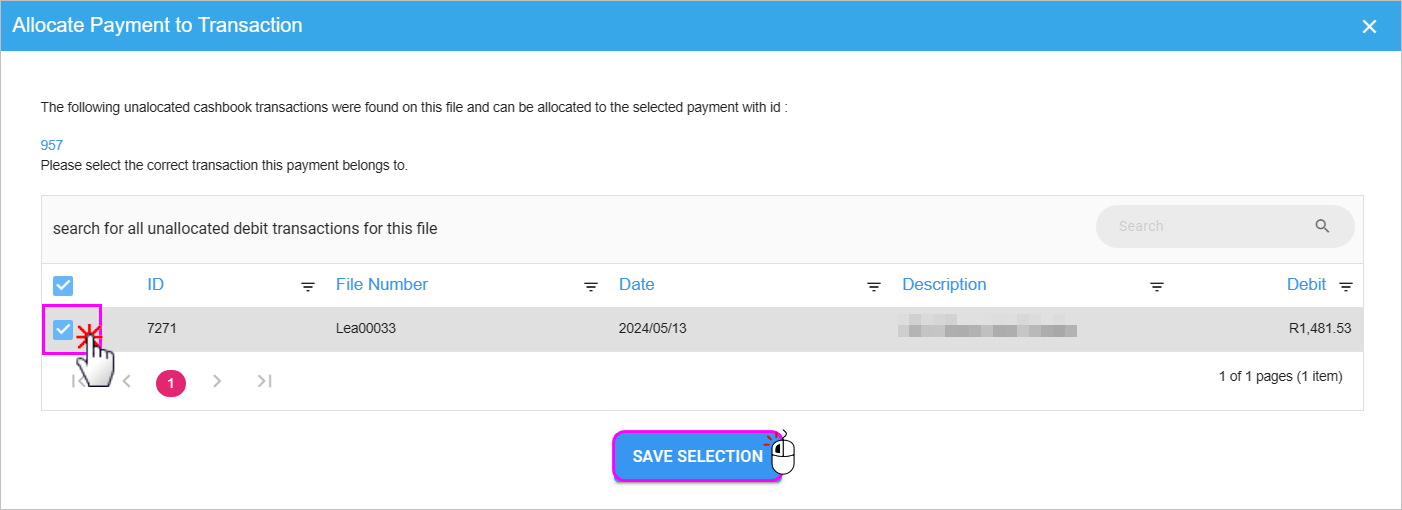Image resolution: width=1402 pixels, height=510 pixels.
Task: Toggle the select-all header checkbox
Action: [63, 285]
